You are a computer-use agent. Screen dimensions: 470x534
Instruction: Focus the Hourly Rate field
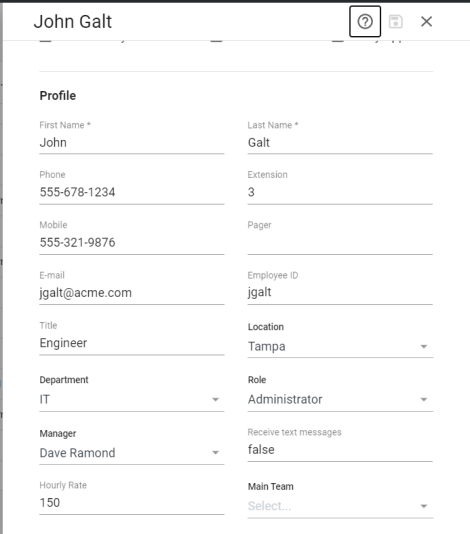click(x=131, y=503)
